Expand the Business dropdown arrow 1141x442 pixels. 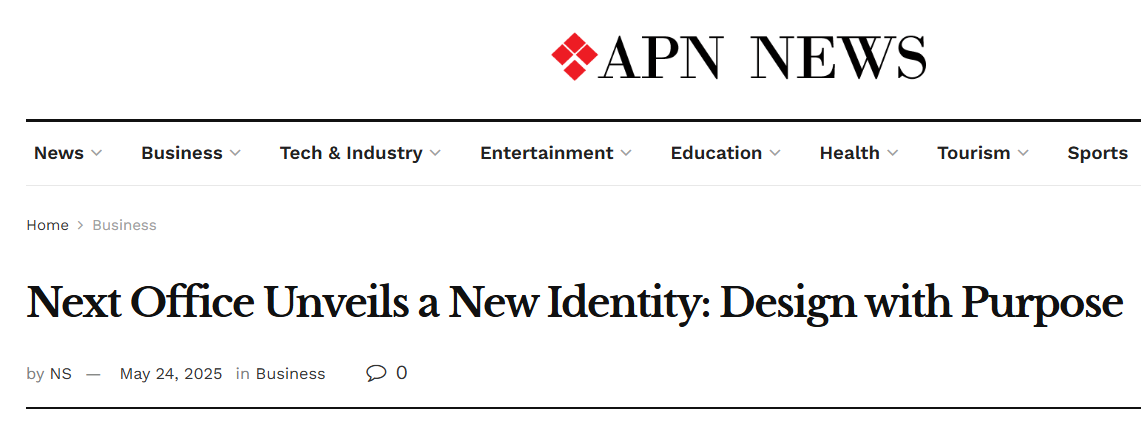pos(235,154)
